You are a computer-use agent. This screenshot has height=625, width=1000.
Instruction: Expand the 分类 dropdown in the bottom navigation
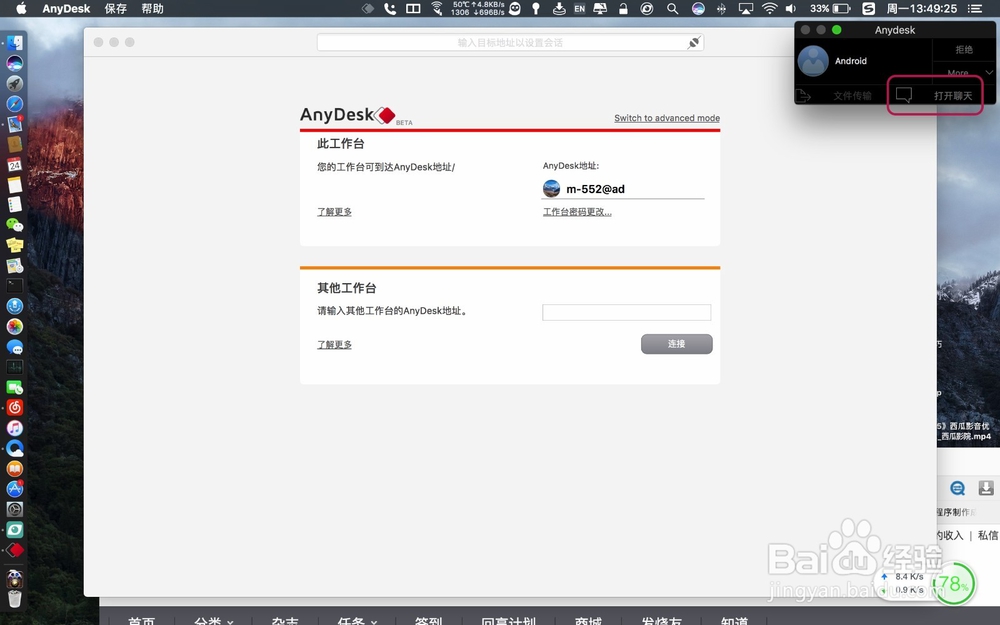click(x=211, y=620)
